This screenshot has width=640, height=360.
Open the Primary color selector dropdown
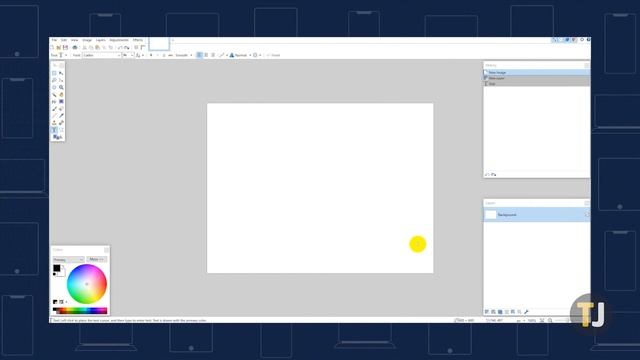[68, 260]
